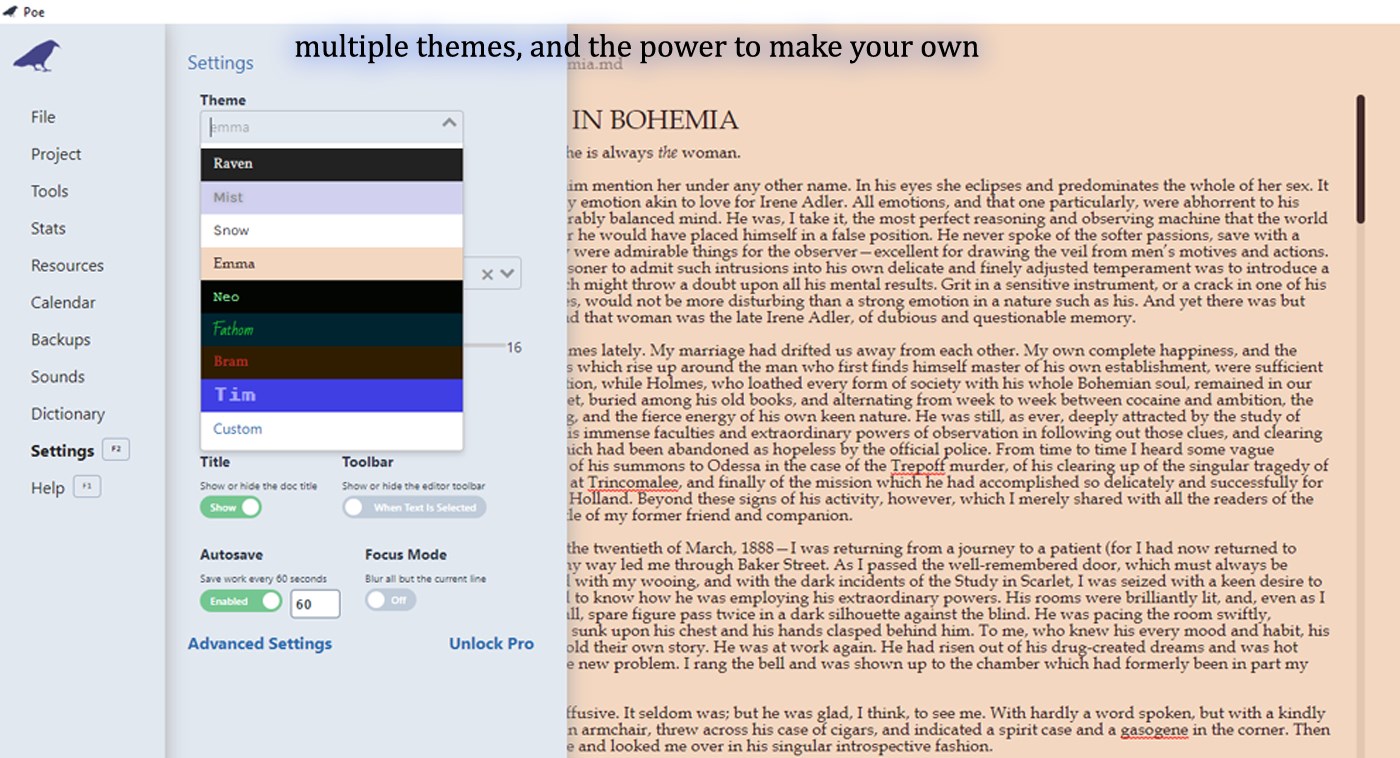Image resolution: width=1400 pixels, height=758 pixels.
Task: Open the Project section
Action: (56, 154)
